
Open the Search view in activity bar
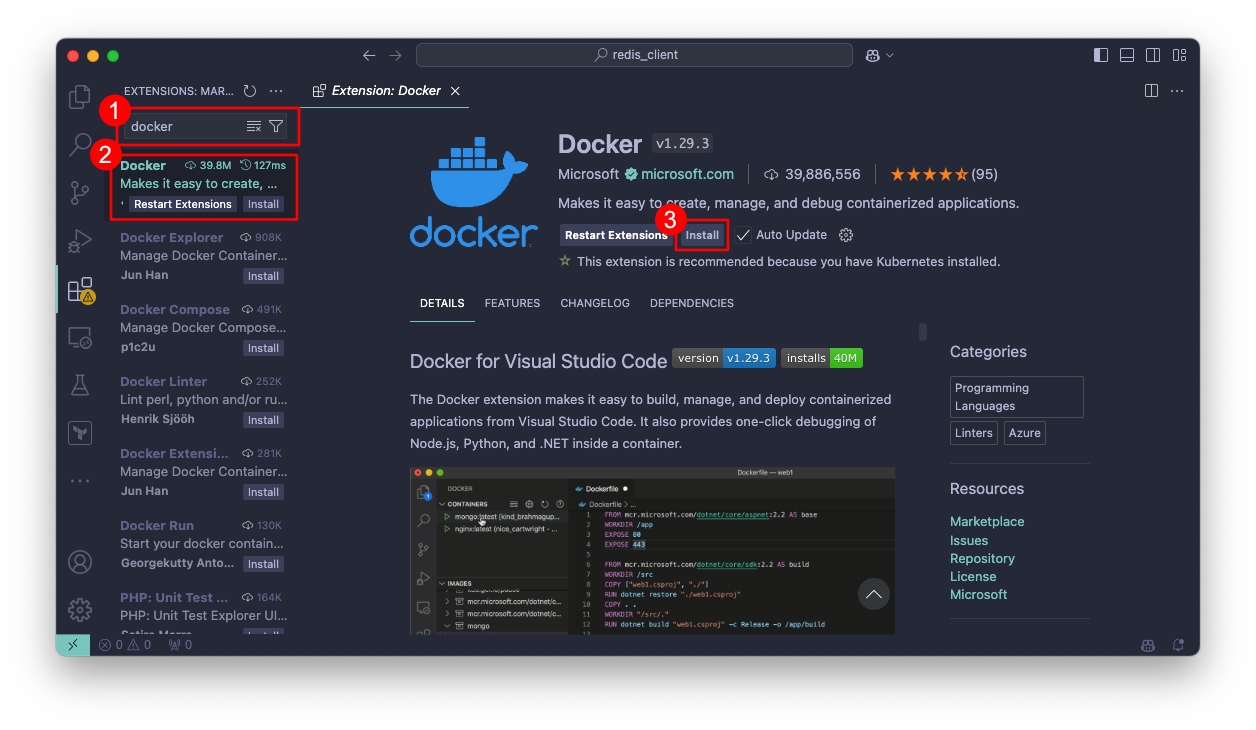80,145
